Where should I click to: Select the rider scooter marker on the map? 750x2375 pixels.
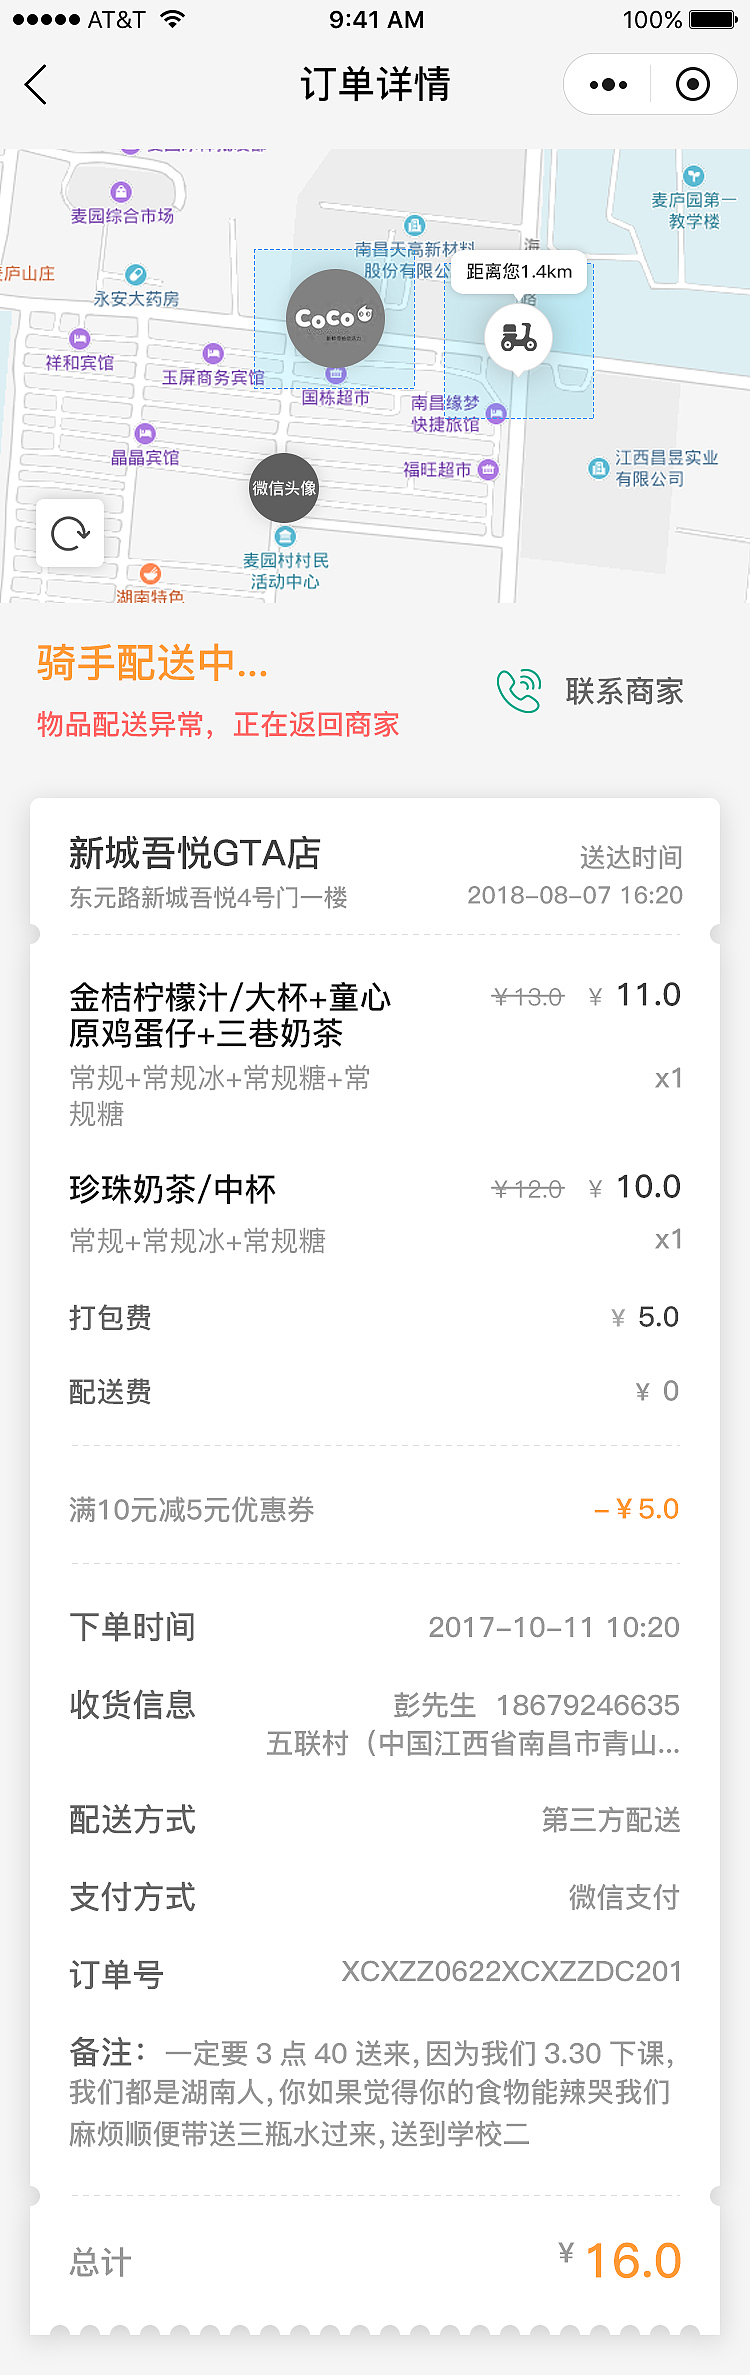(x=518, y=335)
